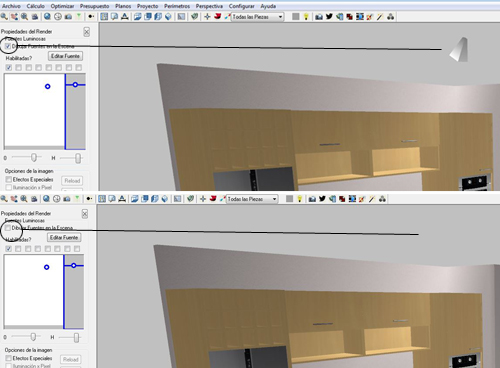500x368 pixels.
Task: Click the upper Editar Fuente button
Action: (x=65, y=56)
